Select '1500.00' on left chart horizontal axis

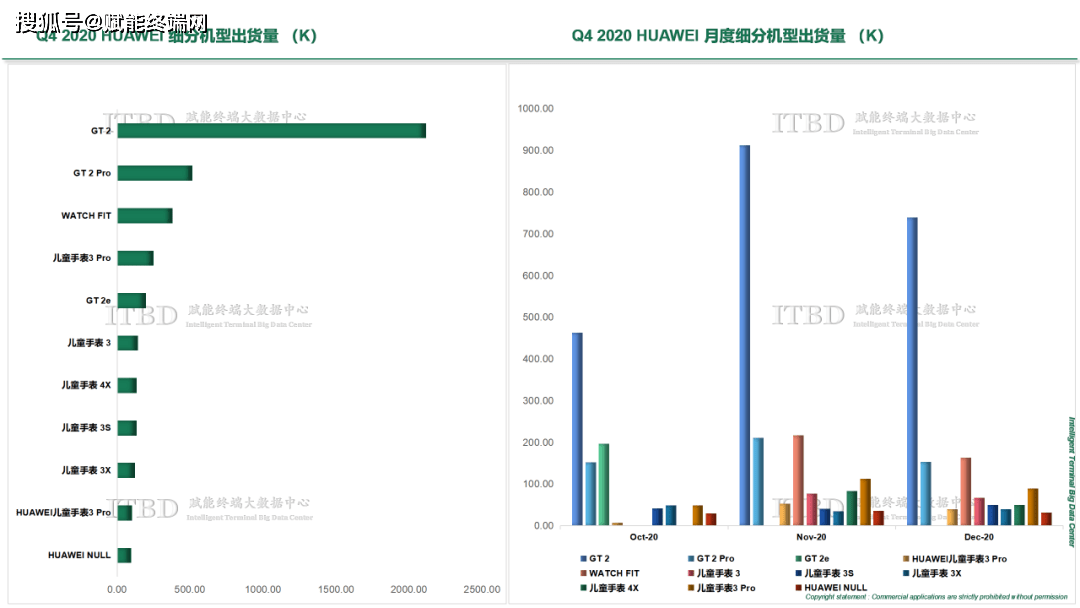[336, 589]
